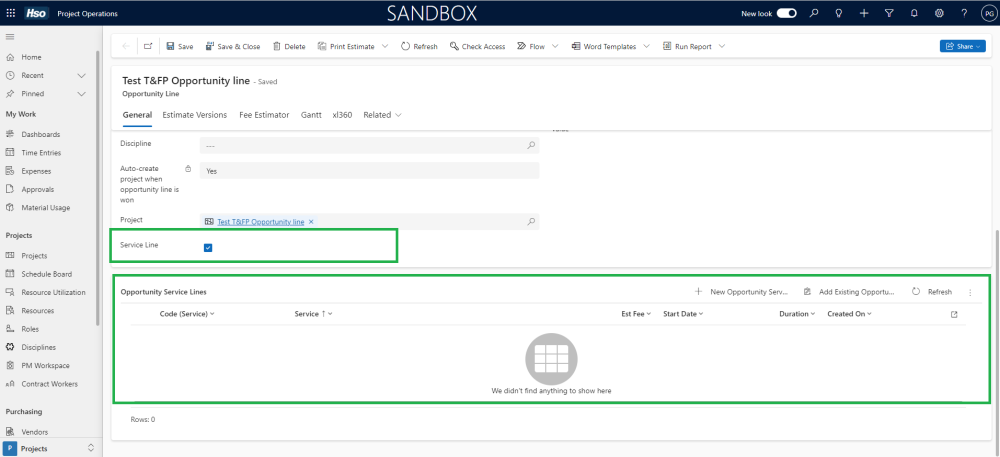
Task: Refresh the Opportunity Service Lines subgrid
Action: pos(931,292)
